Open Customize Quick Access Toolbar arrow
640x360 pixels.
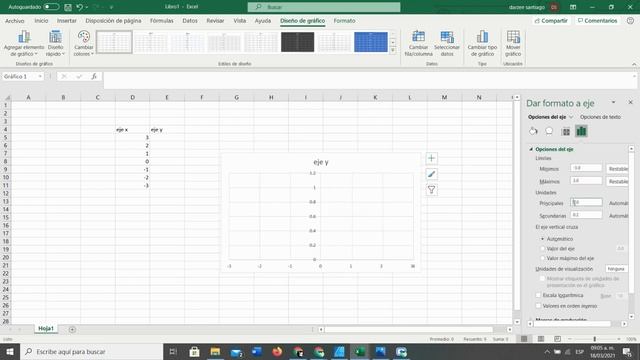111,7
